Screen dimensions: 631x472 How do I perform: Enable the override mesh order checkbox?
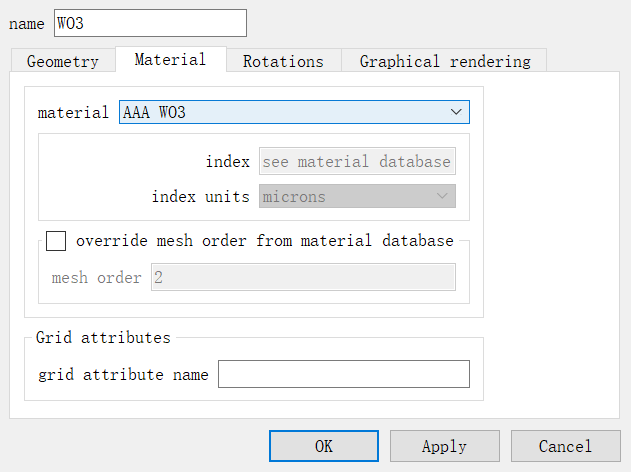pyautogui.click(x=57, y=241)
